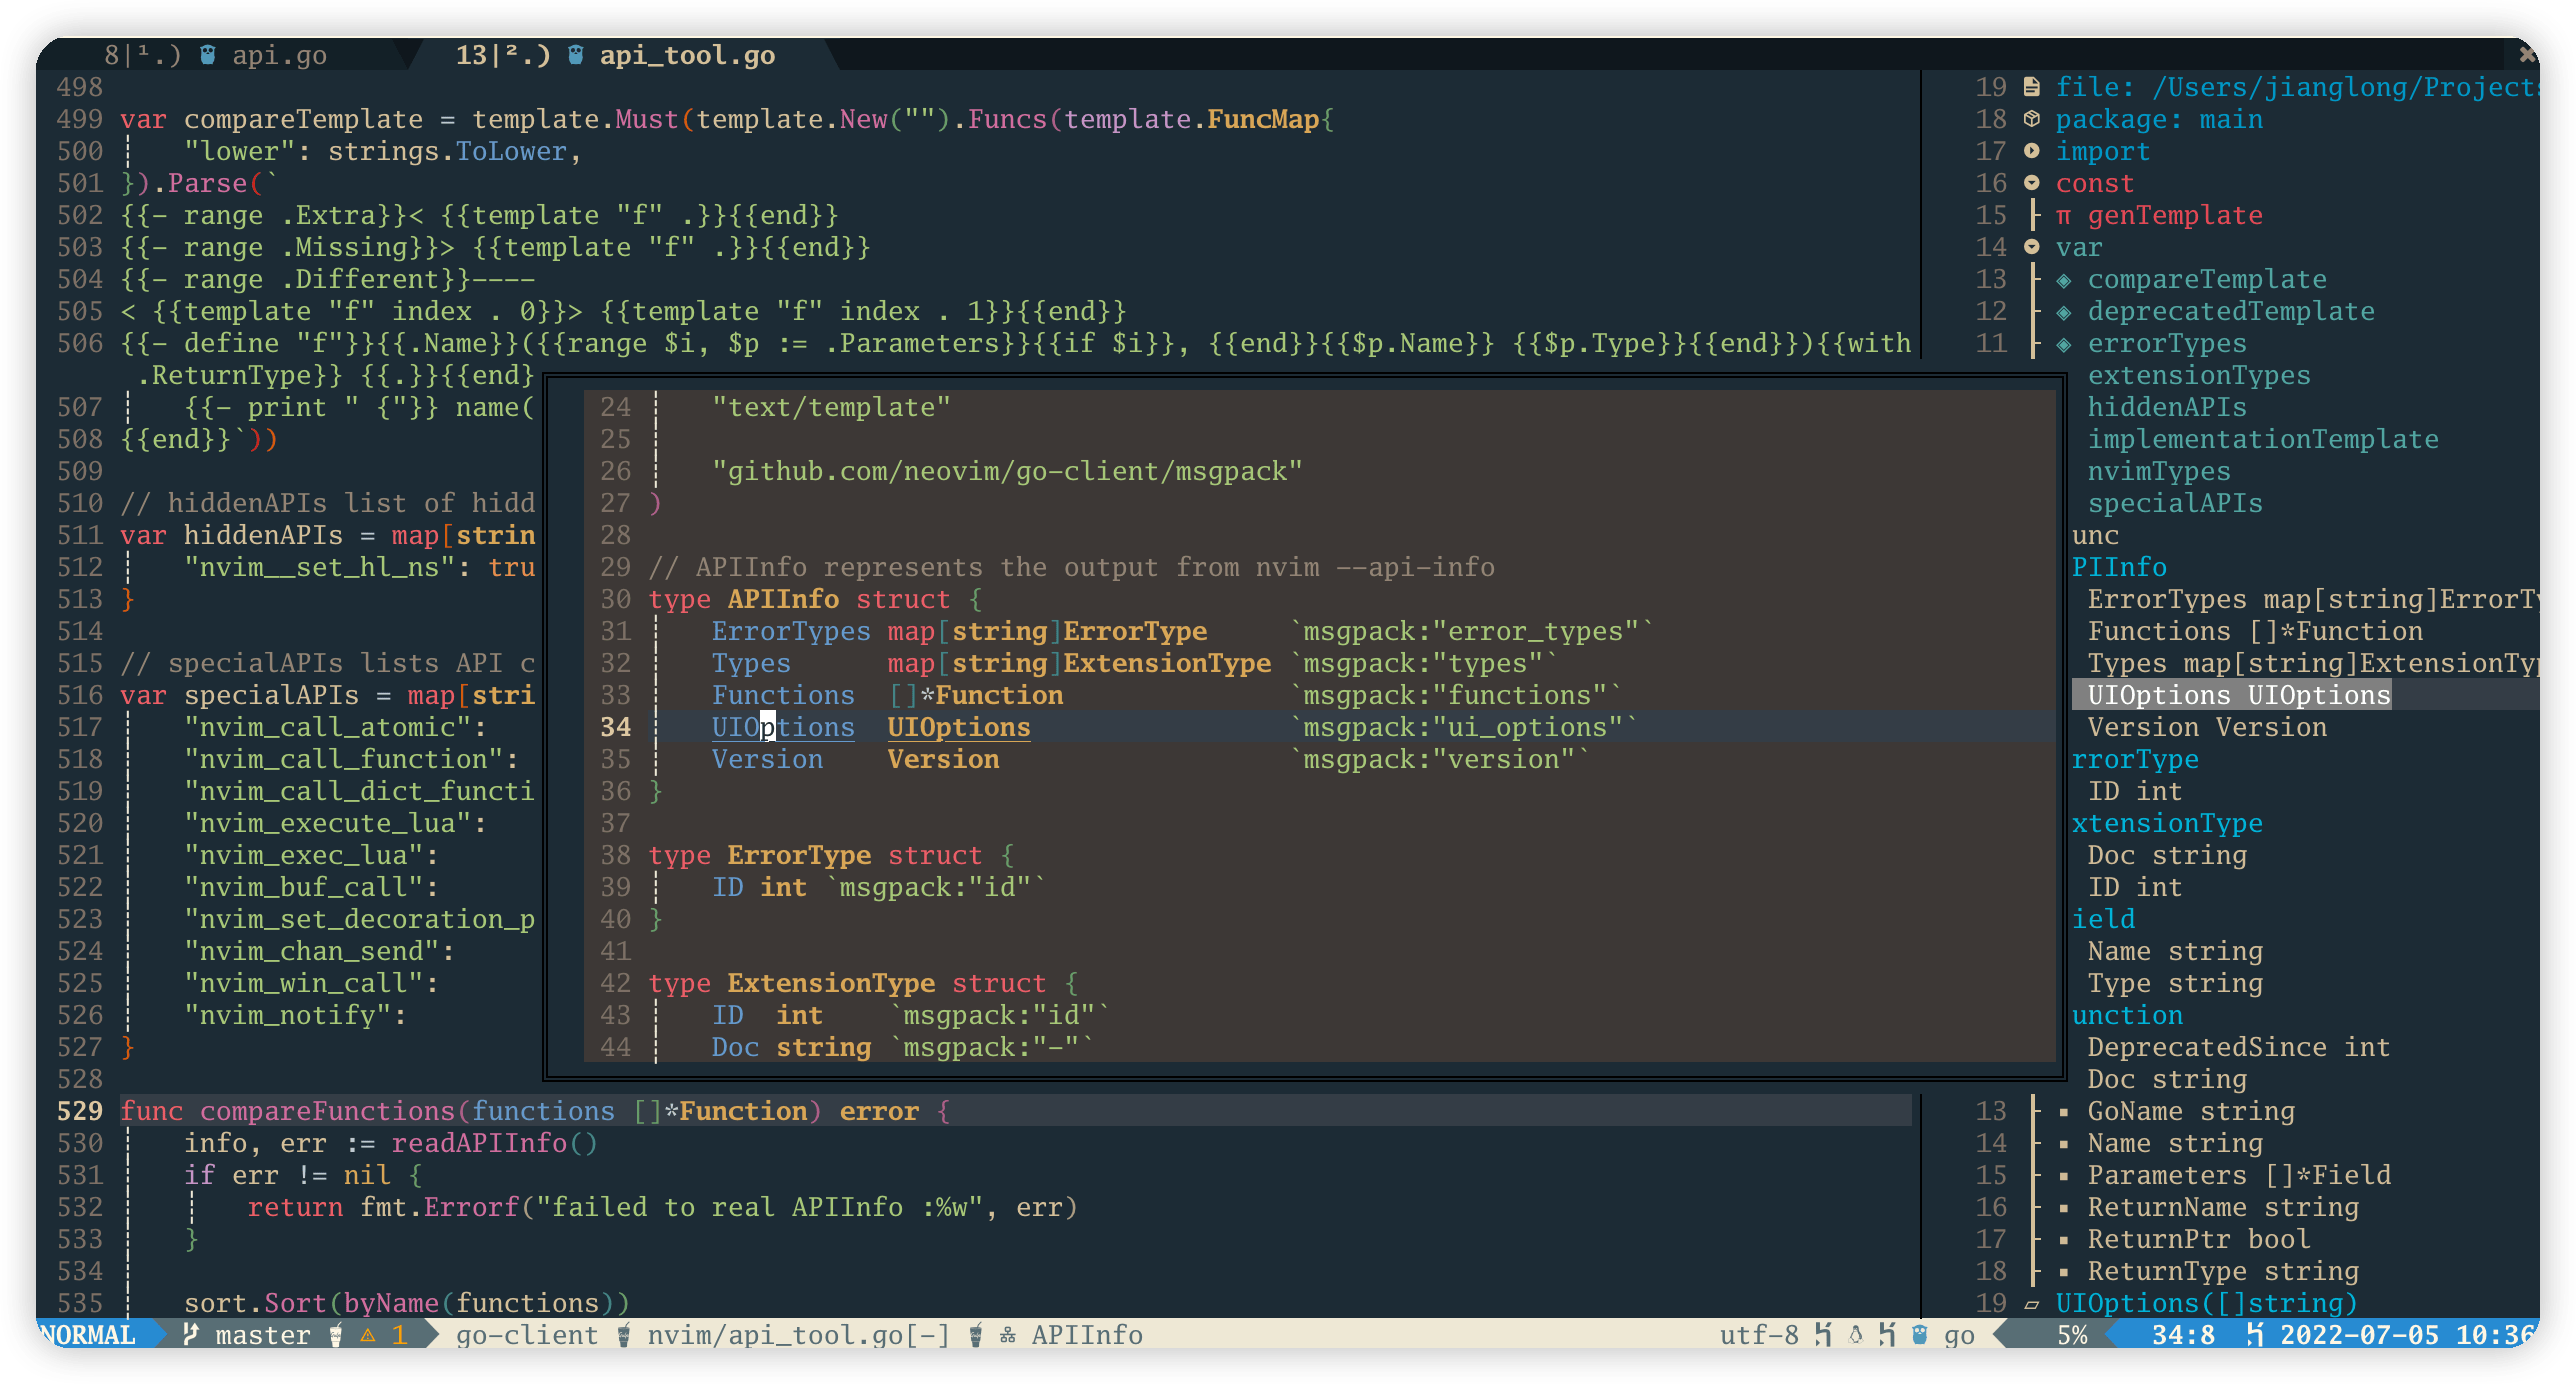
Task: Click the struct symbol icon before APIInfo in statusline
Action: pos(1007,1335)
